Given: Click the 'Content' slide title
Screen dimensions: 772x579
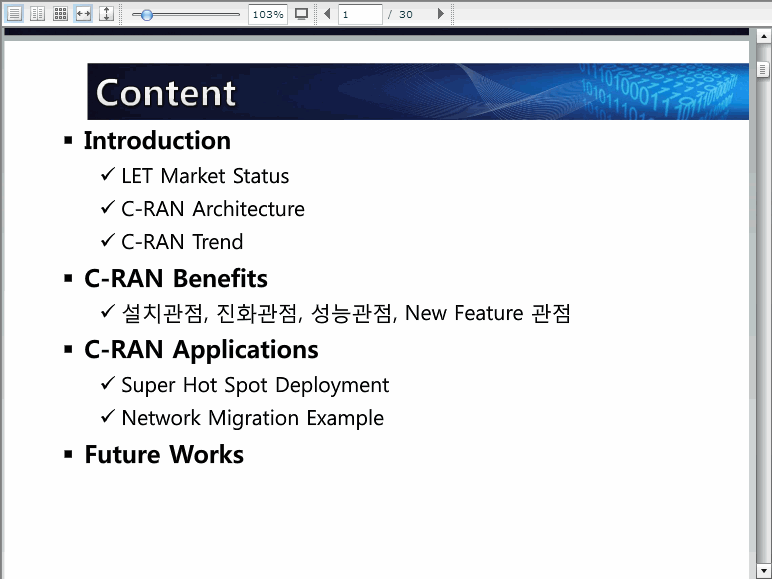Looking at the screenshot, I should pyautogui.click(x=166, y=93).
